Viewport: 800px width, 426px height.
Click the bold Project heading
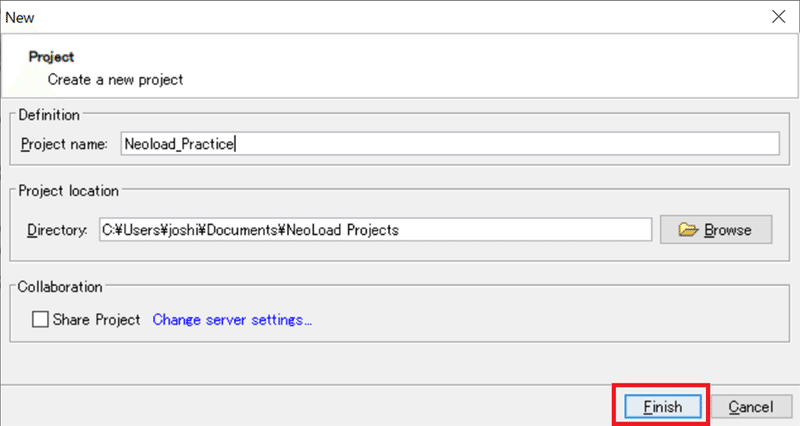[x=51, y=57]
